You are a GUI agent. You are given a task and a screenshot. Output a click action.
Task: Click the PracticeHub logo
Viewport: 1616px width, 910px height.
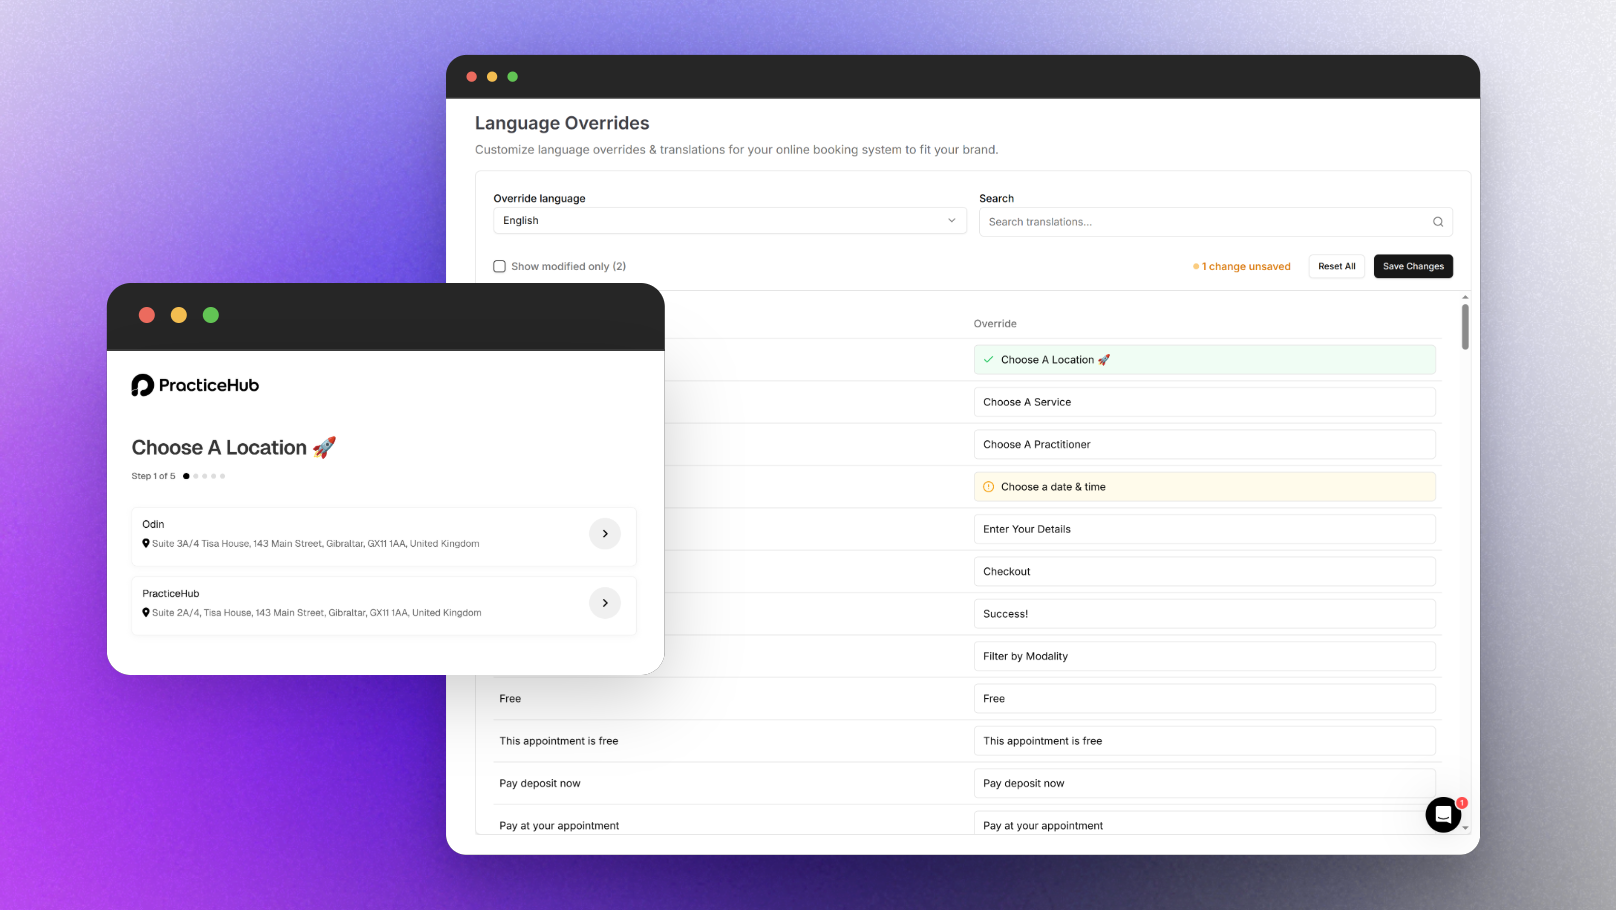click(195, 385)
